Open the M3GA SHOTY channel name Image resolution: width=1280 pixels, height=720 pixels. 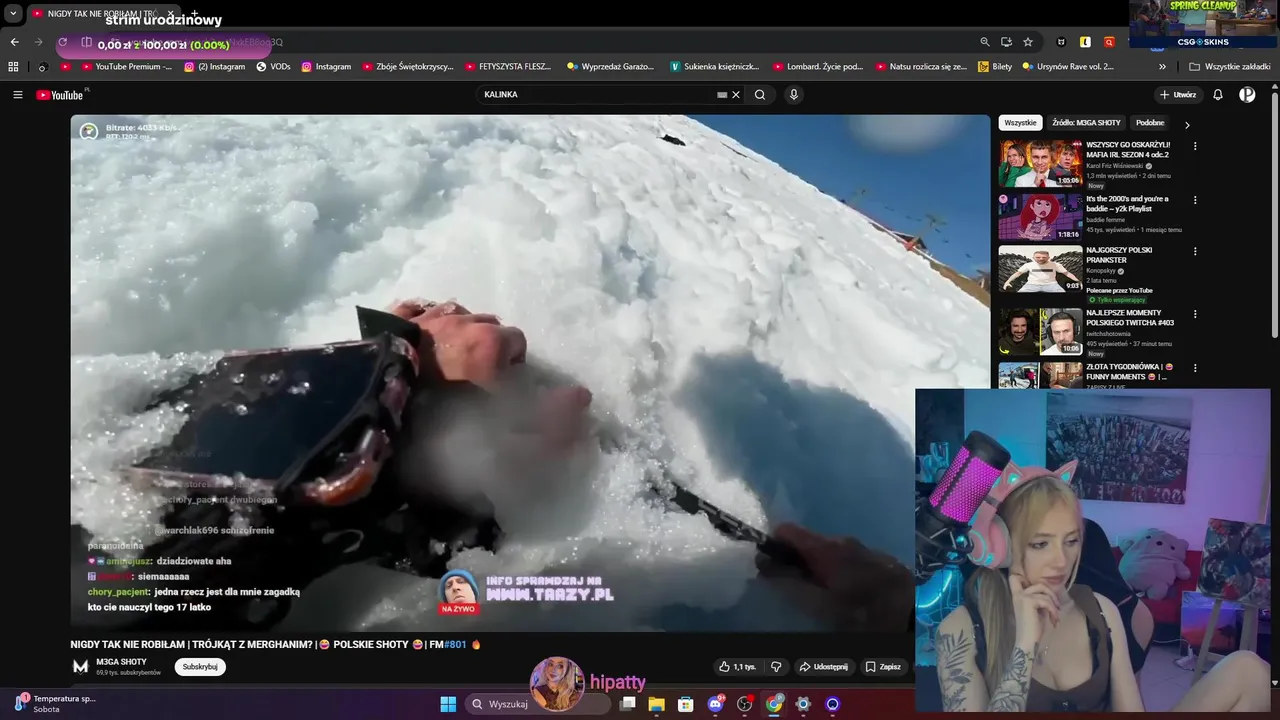pos(121,662)
